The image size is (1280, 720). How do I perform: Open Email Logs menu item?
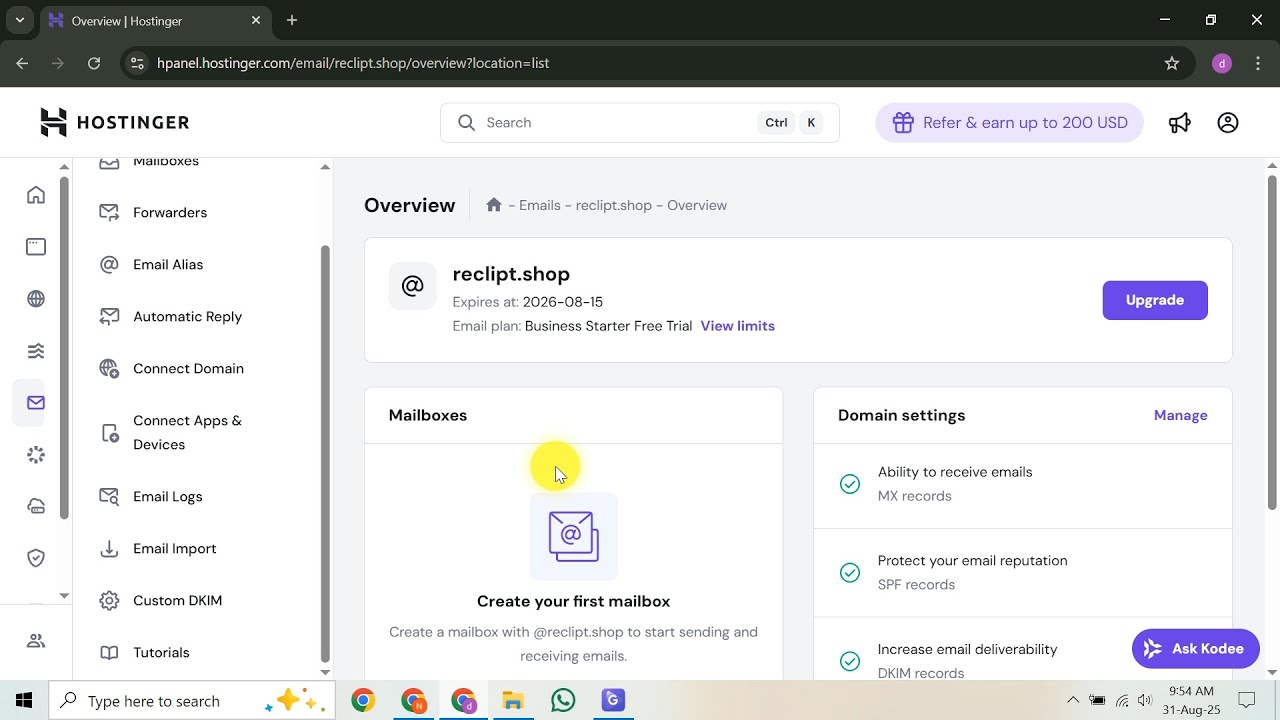coord(167,496)
